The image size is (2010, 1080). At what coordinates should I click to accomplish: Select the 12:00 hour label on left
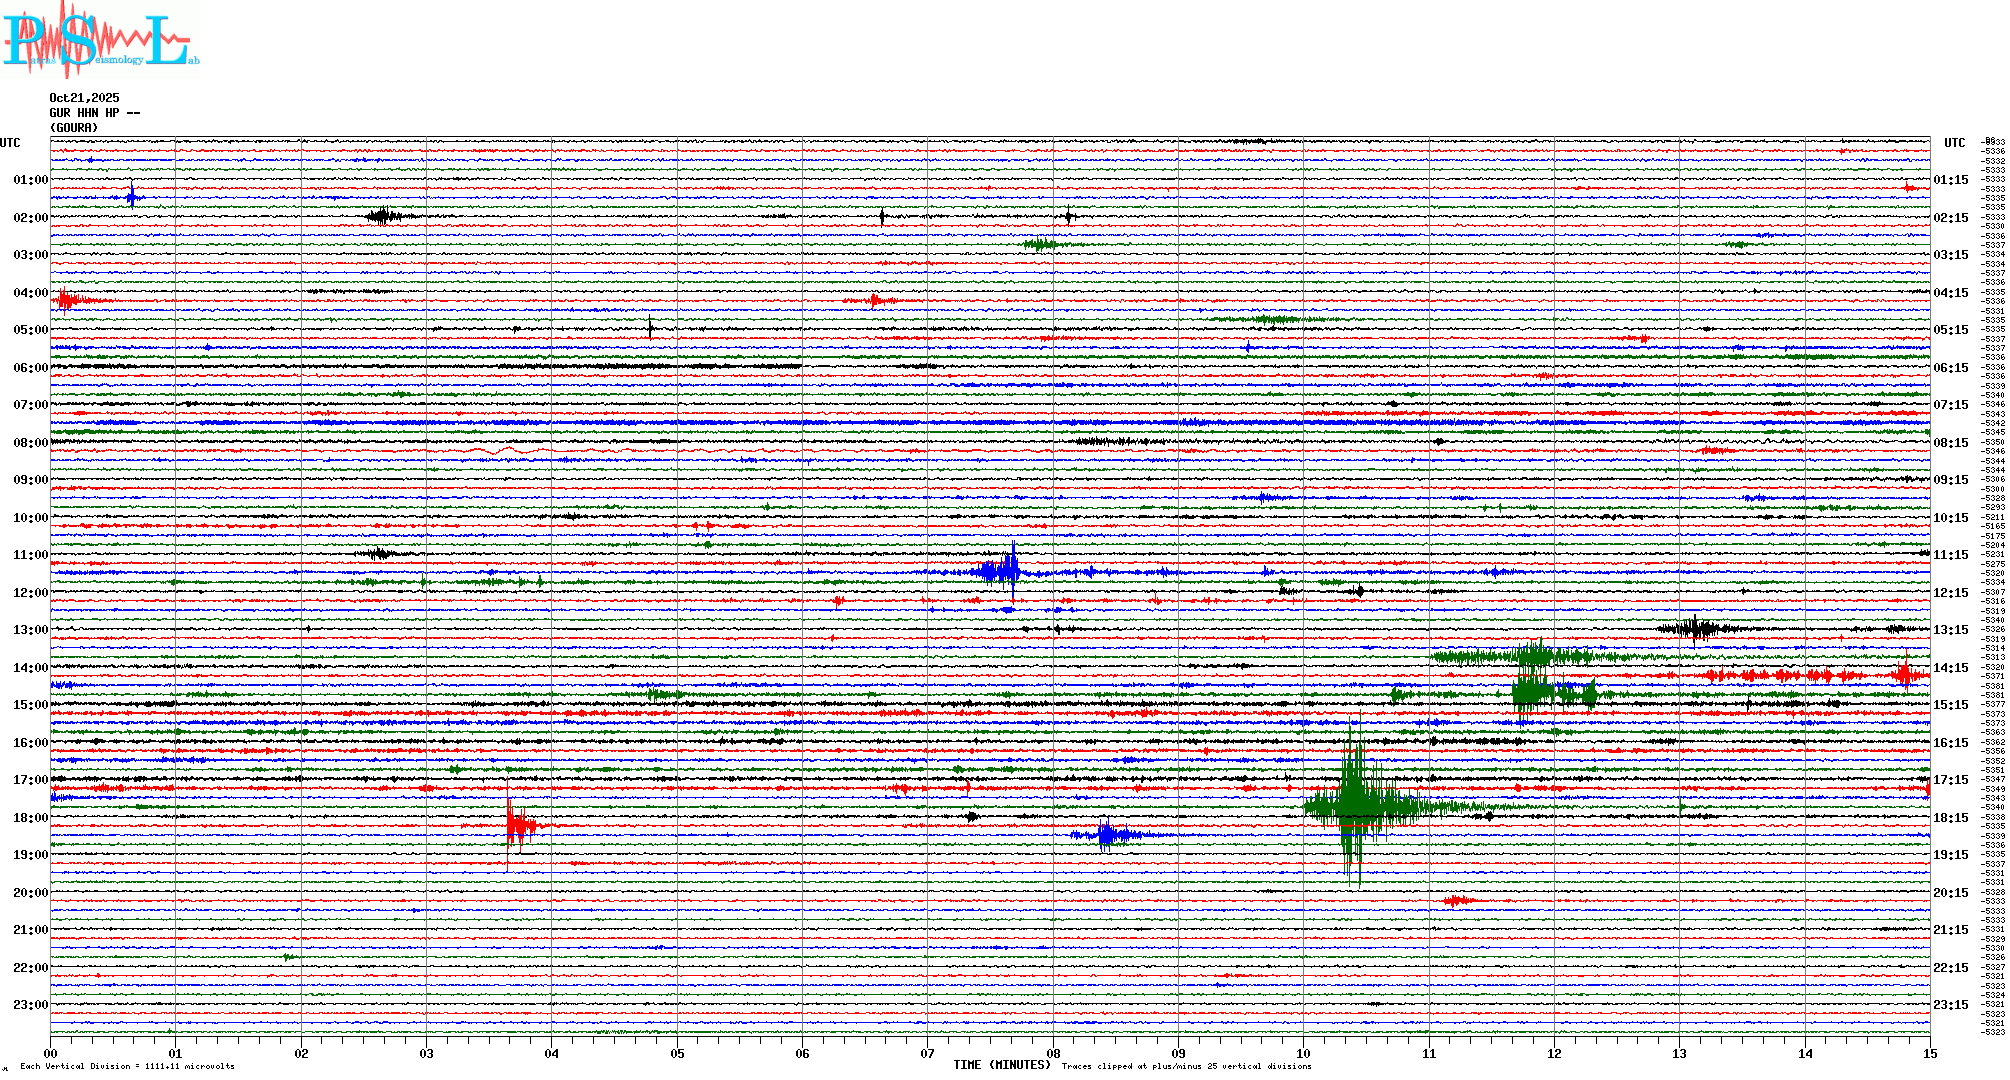click(30, 593)
